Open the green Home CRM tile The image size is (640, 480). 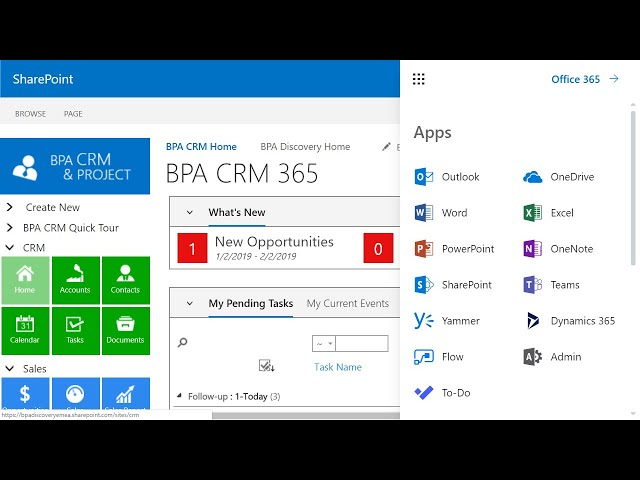click(25, 280)
